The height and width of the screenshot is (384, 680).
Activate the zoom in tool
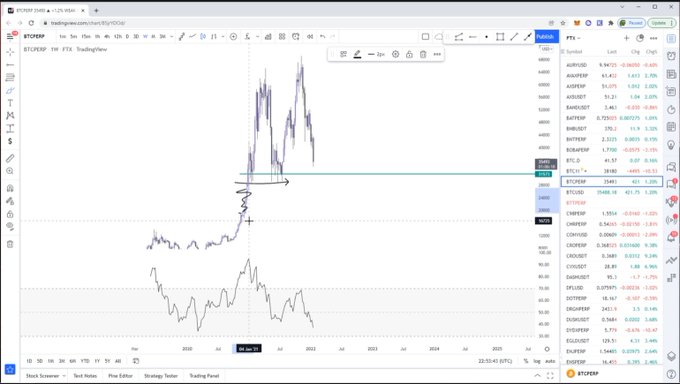pyautogui.click(x=10, y=171)
